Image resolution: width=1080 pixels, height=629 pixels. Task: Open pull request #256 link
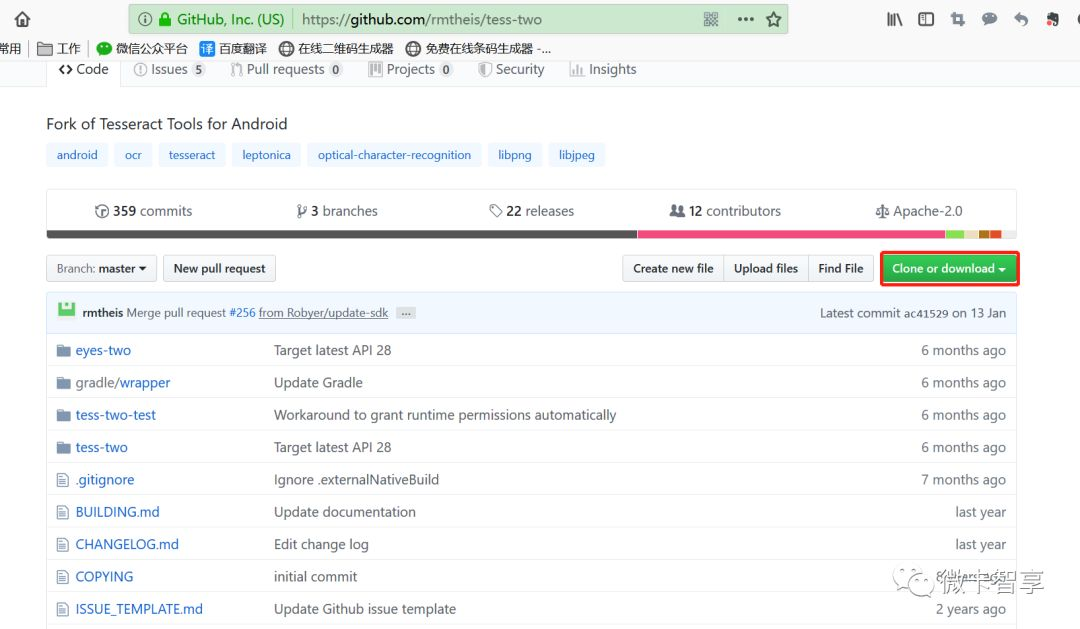[x=242, y=313]
